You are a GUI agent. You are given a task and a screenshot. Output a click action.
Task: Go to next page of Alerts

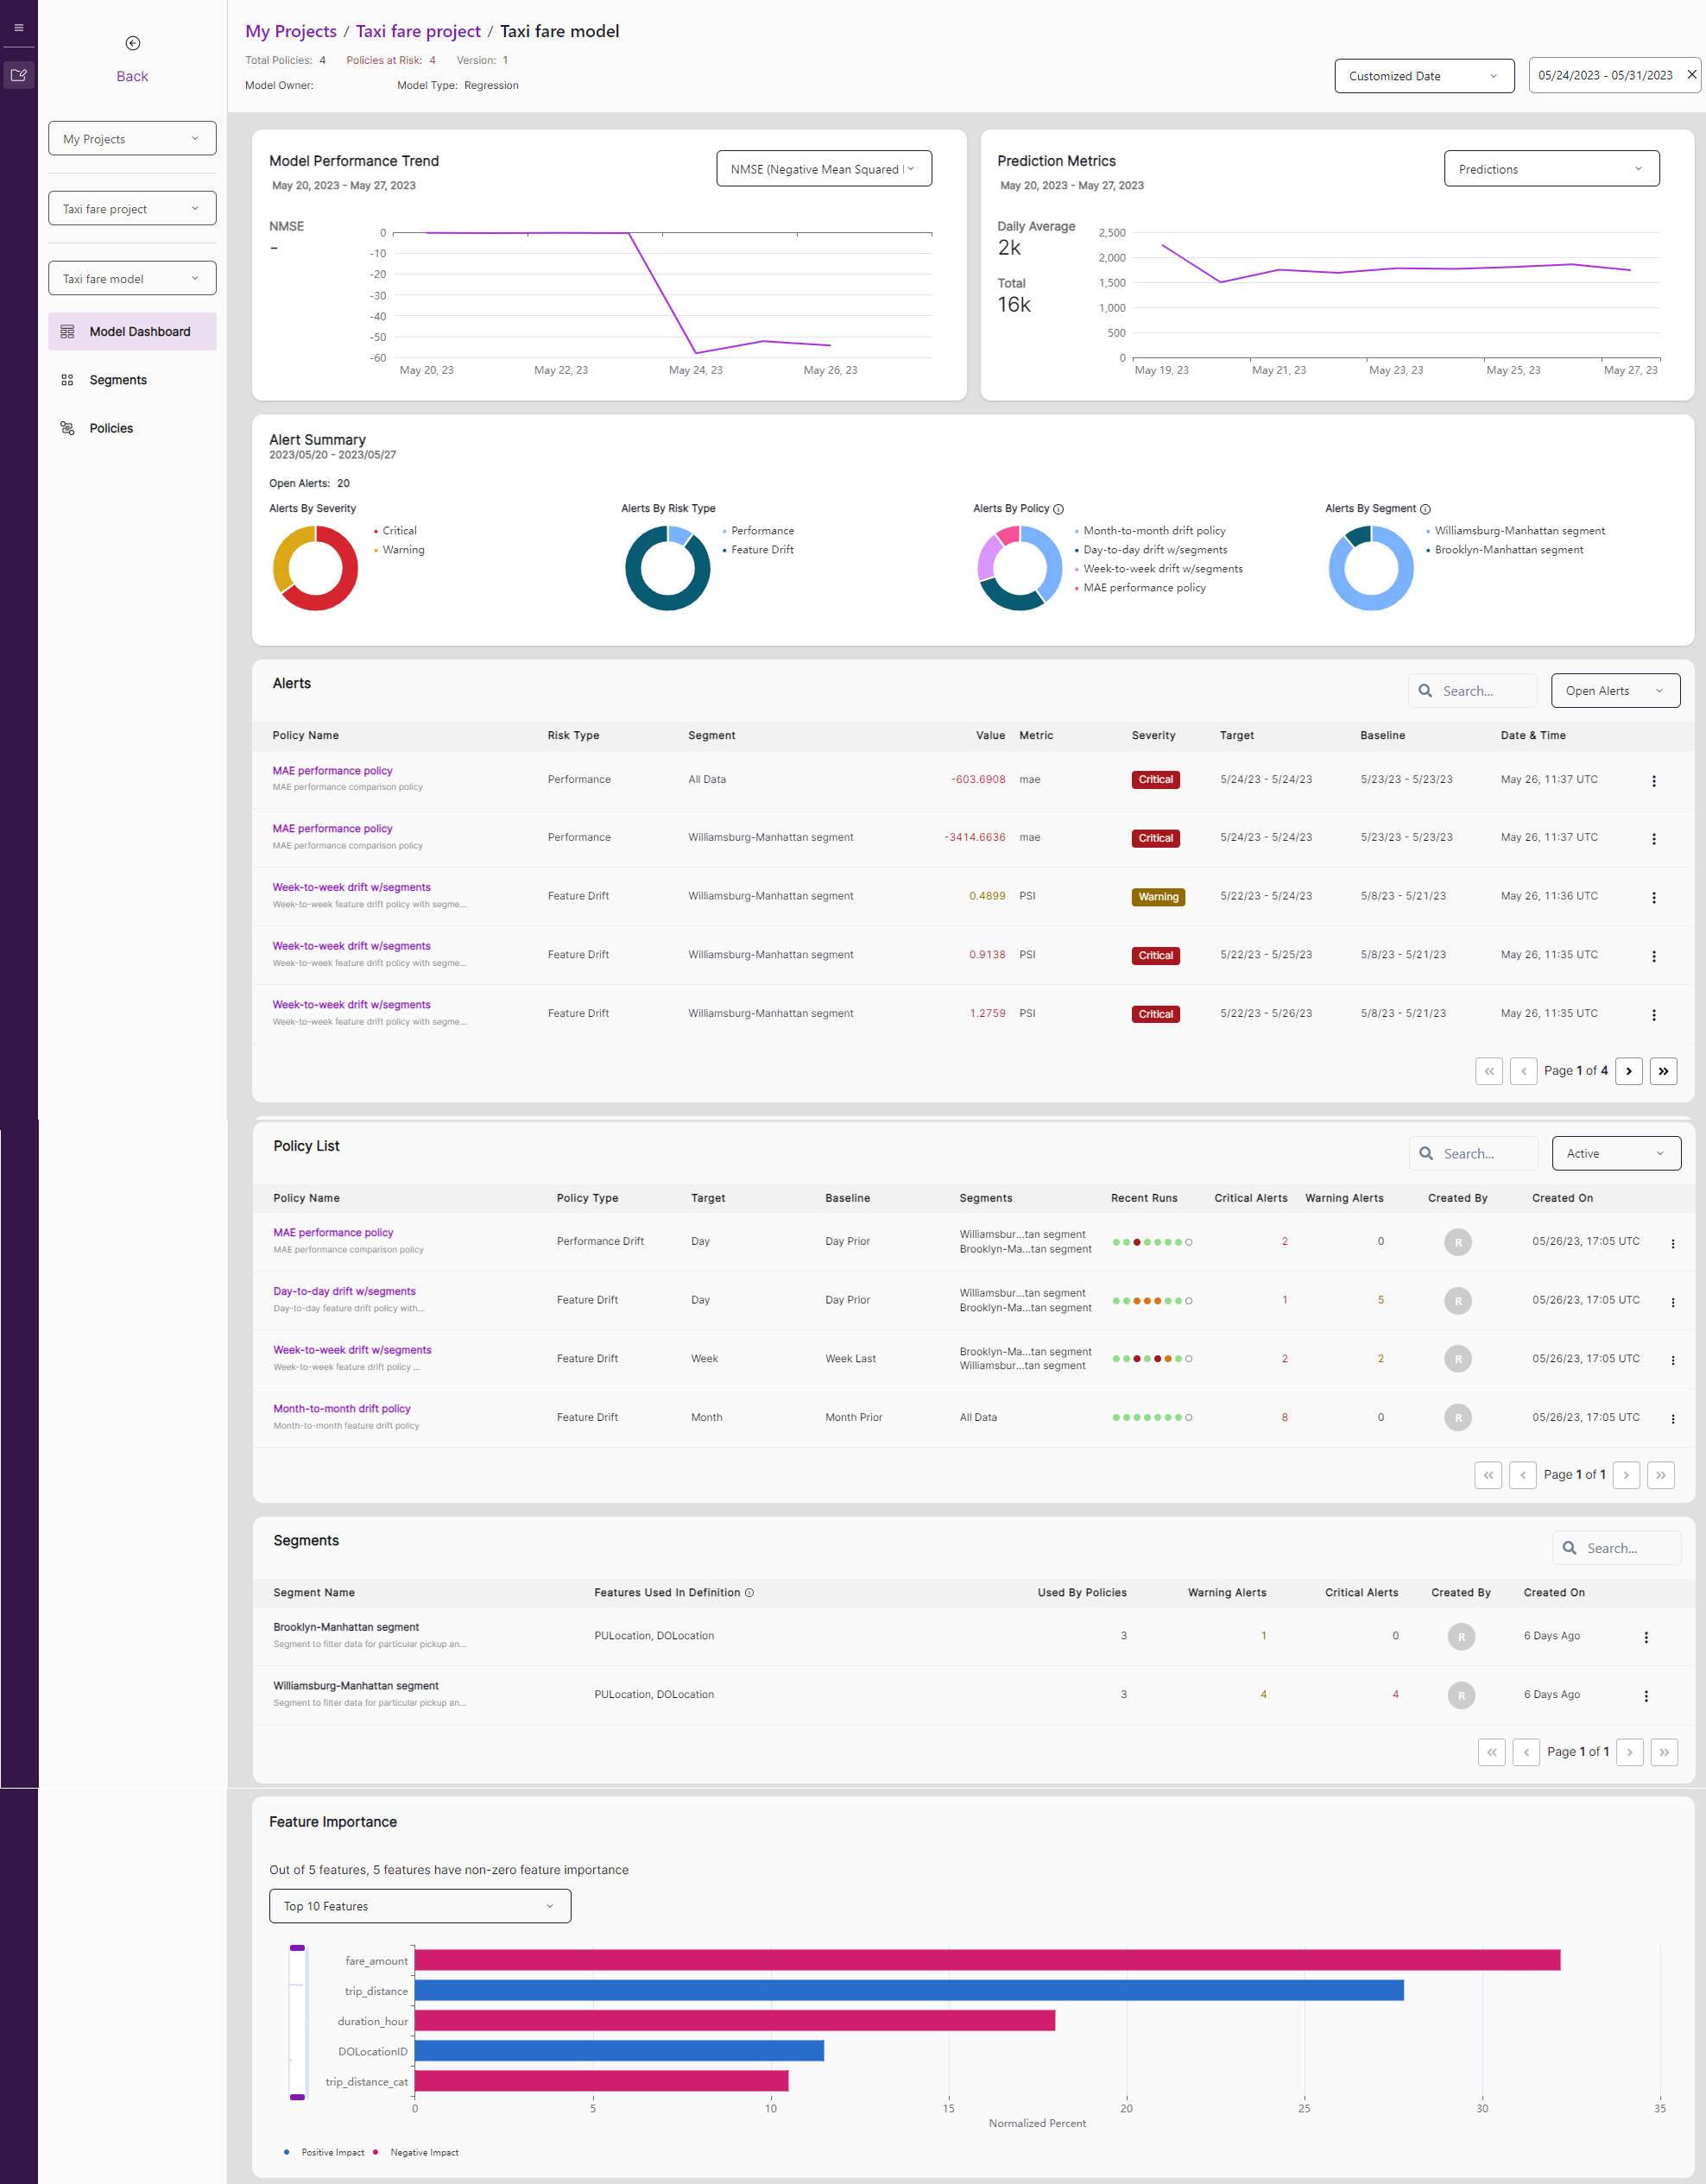(x=1629, y=1071)
